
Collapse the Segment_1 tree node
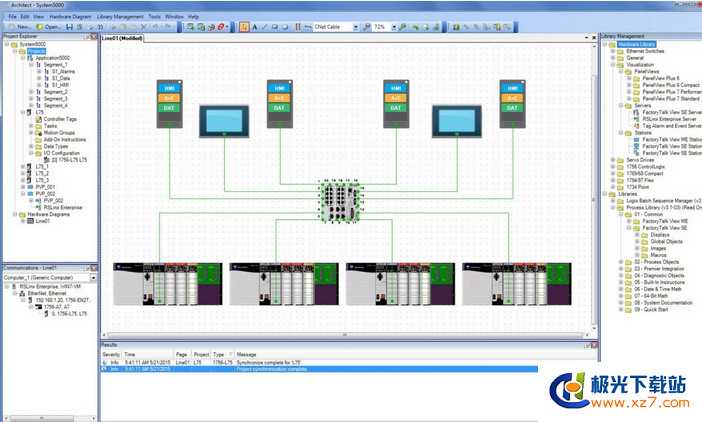point(31,65)
